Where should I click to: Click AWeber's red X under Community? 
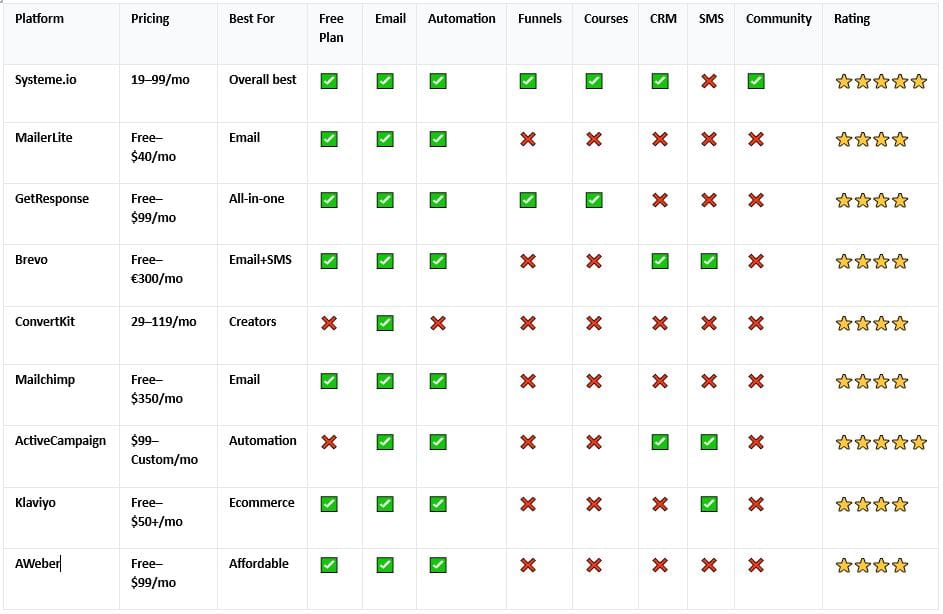click(756, 565)
